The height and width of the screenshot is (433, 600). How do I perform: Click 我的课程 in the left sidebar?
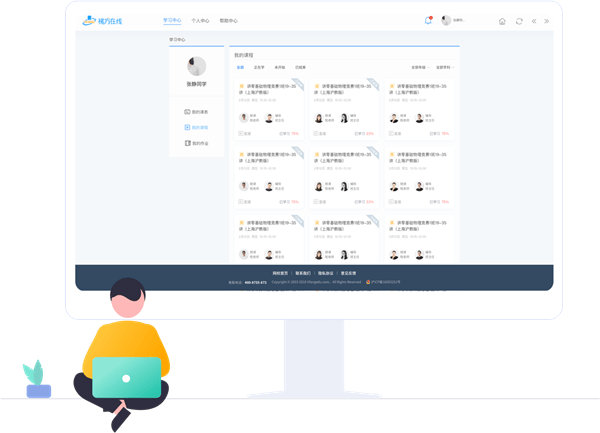click(x=199, y=128)
